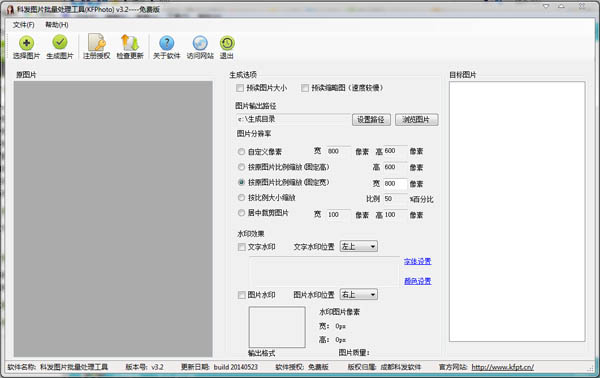
Task: Tick the 文字水印 checkbox
Action: [x=241, y=247]
